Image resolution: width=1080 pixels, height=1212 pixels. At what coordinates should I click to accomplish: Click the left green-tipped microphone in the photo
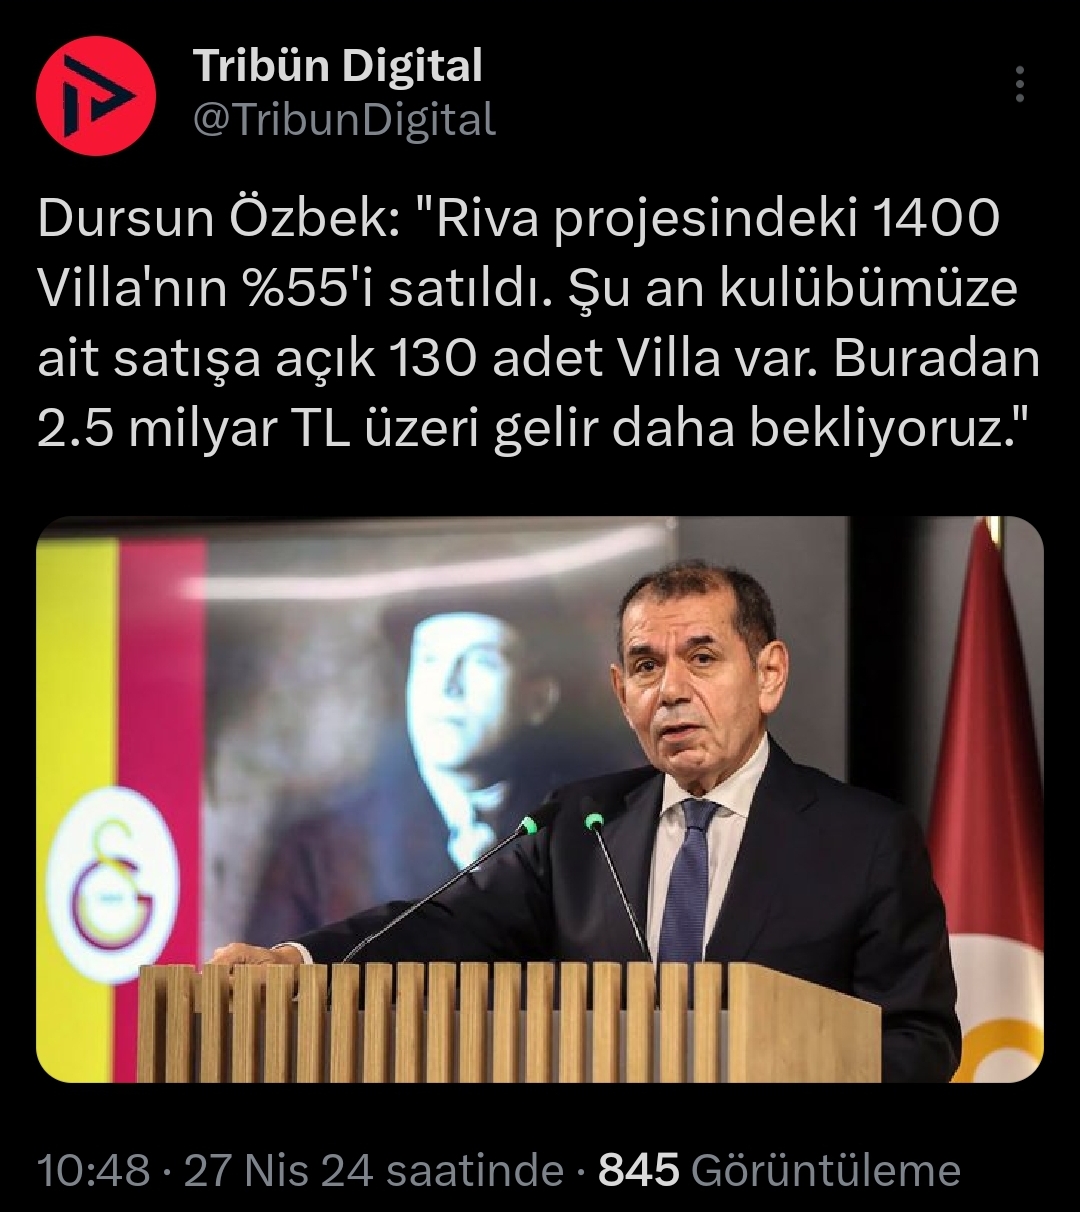pyautogui.click(x=446, y=886)
